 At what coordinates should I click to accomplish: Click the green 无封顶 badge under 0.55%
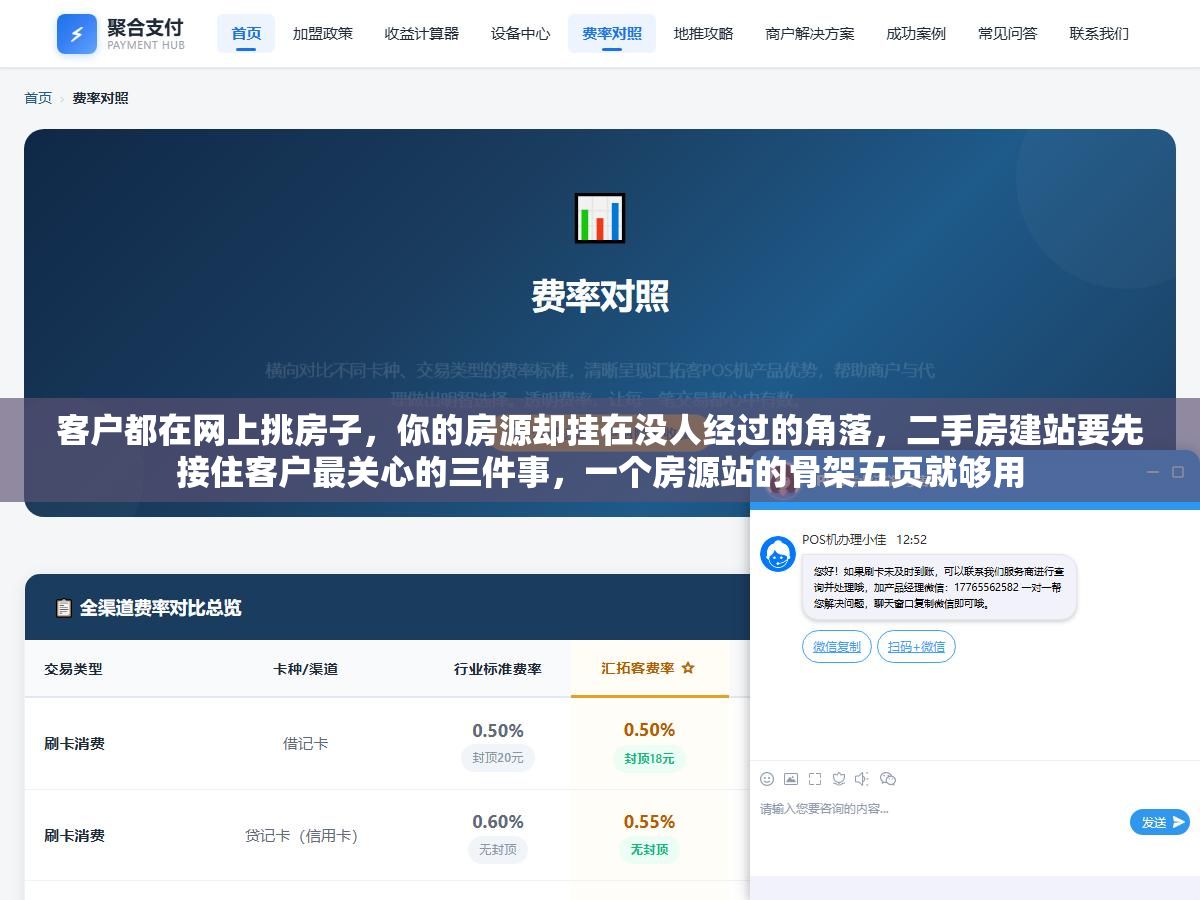click(x=649, y=850)
